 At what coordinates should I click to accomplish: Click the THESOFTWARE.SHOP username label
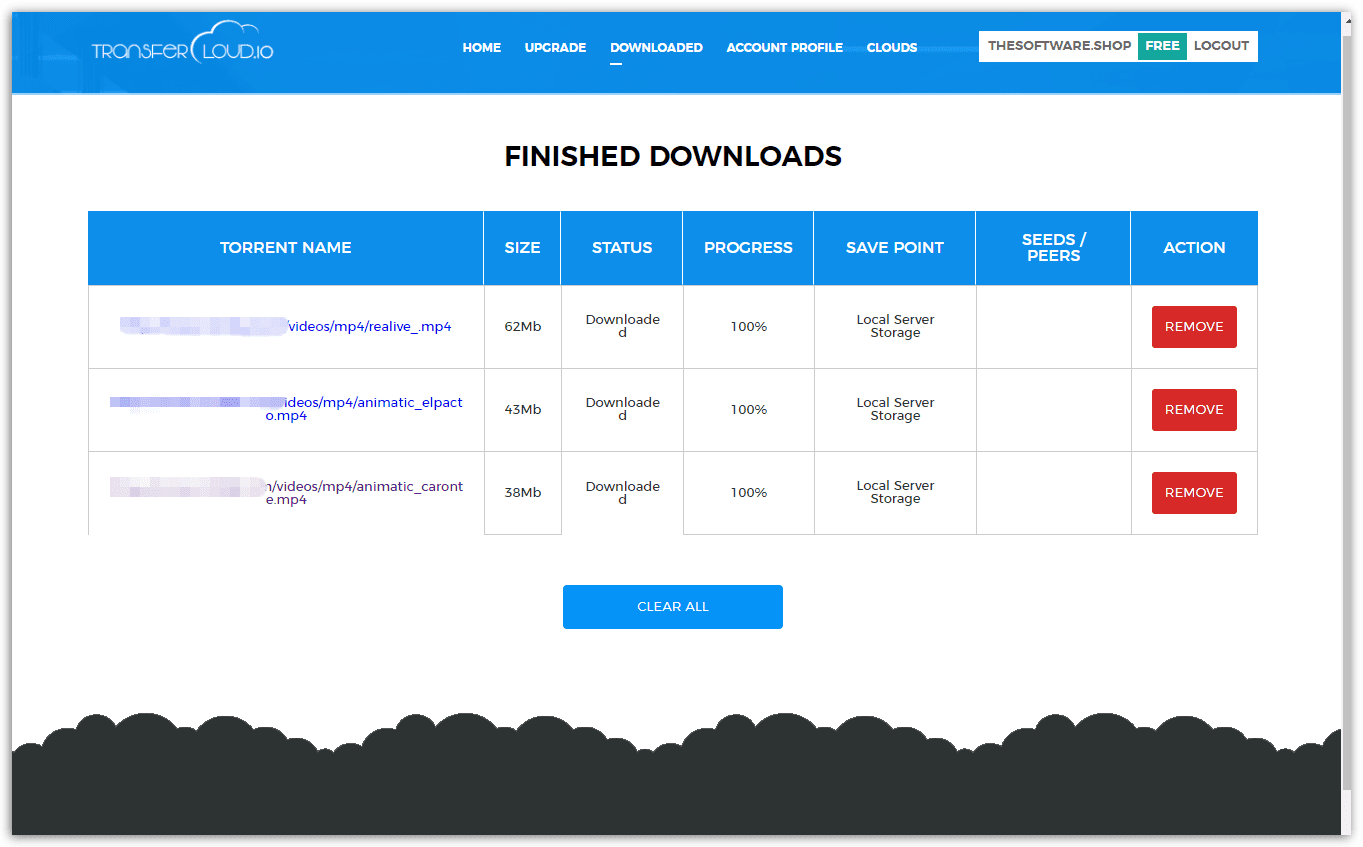coord(1059,46)
